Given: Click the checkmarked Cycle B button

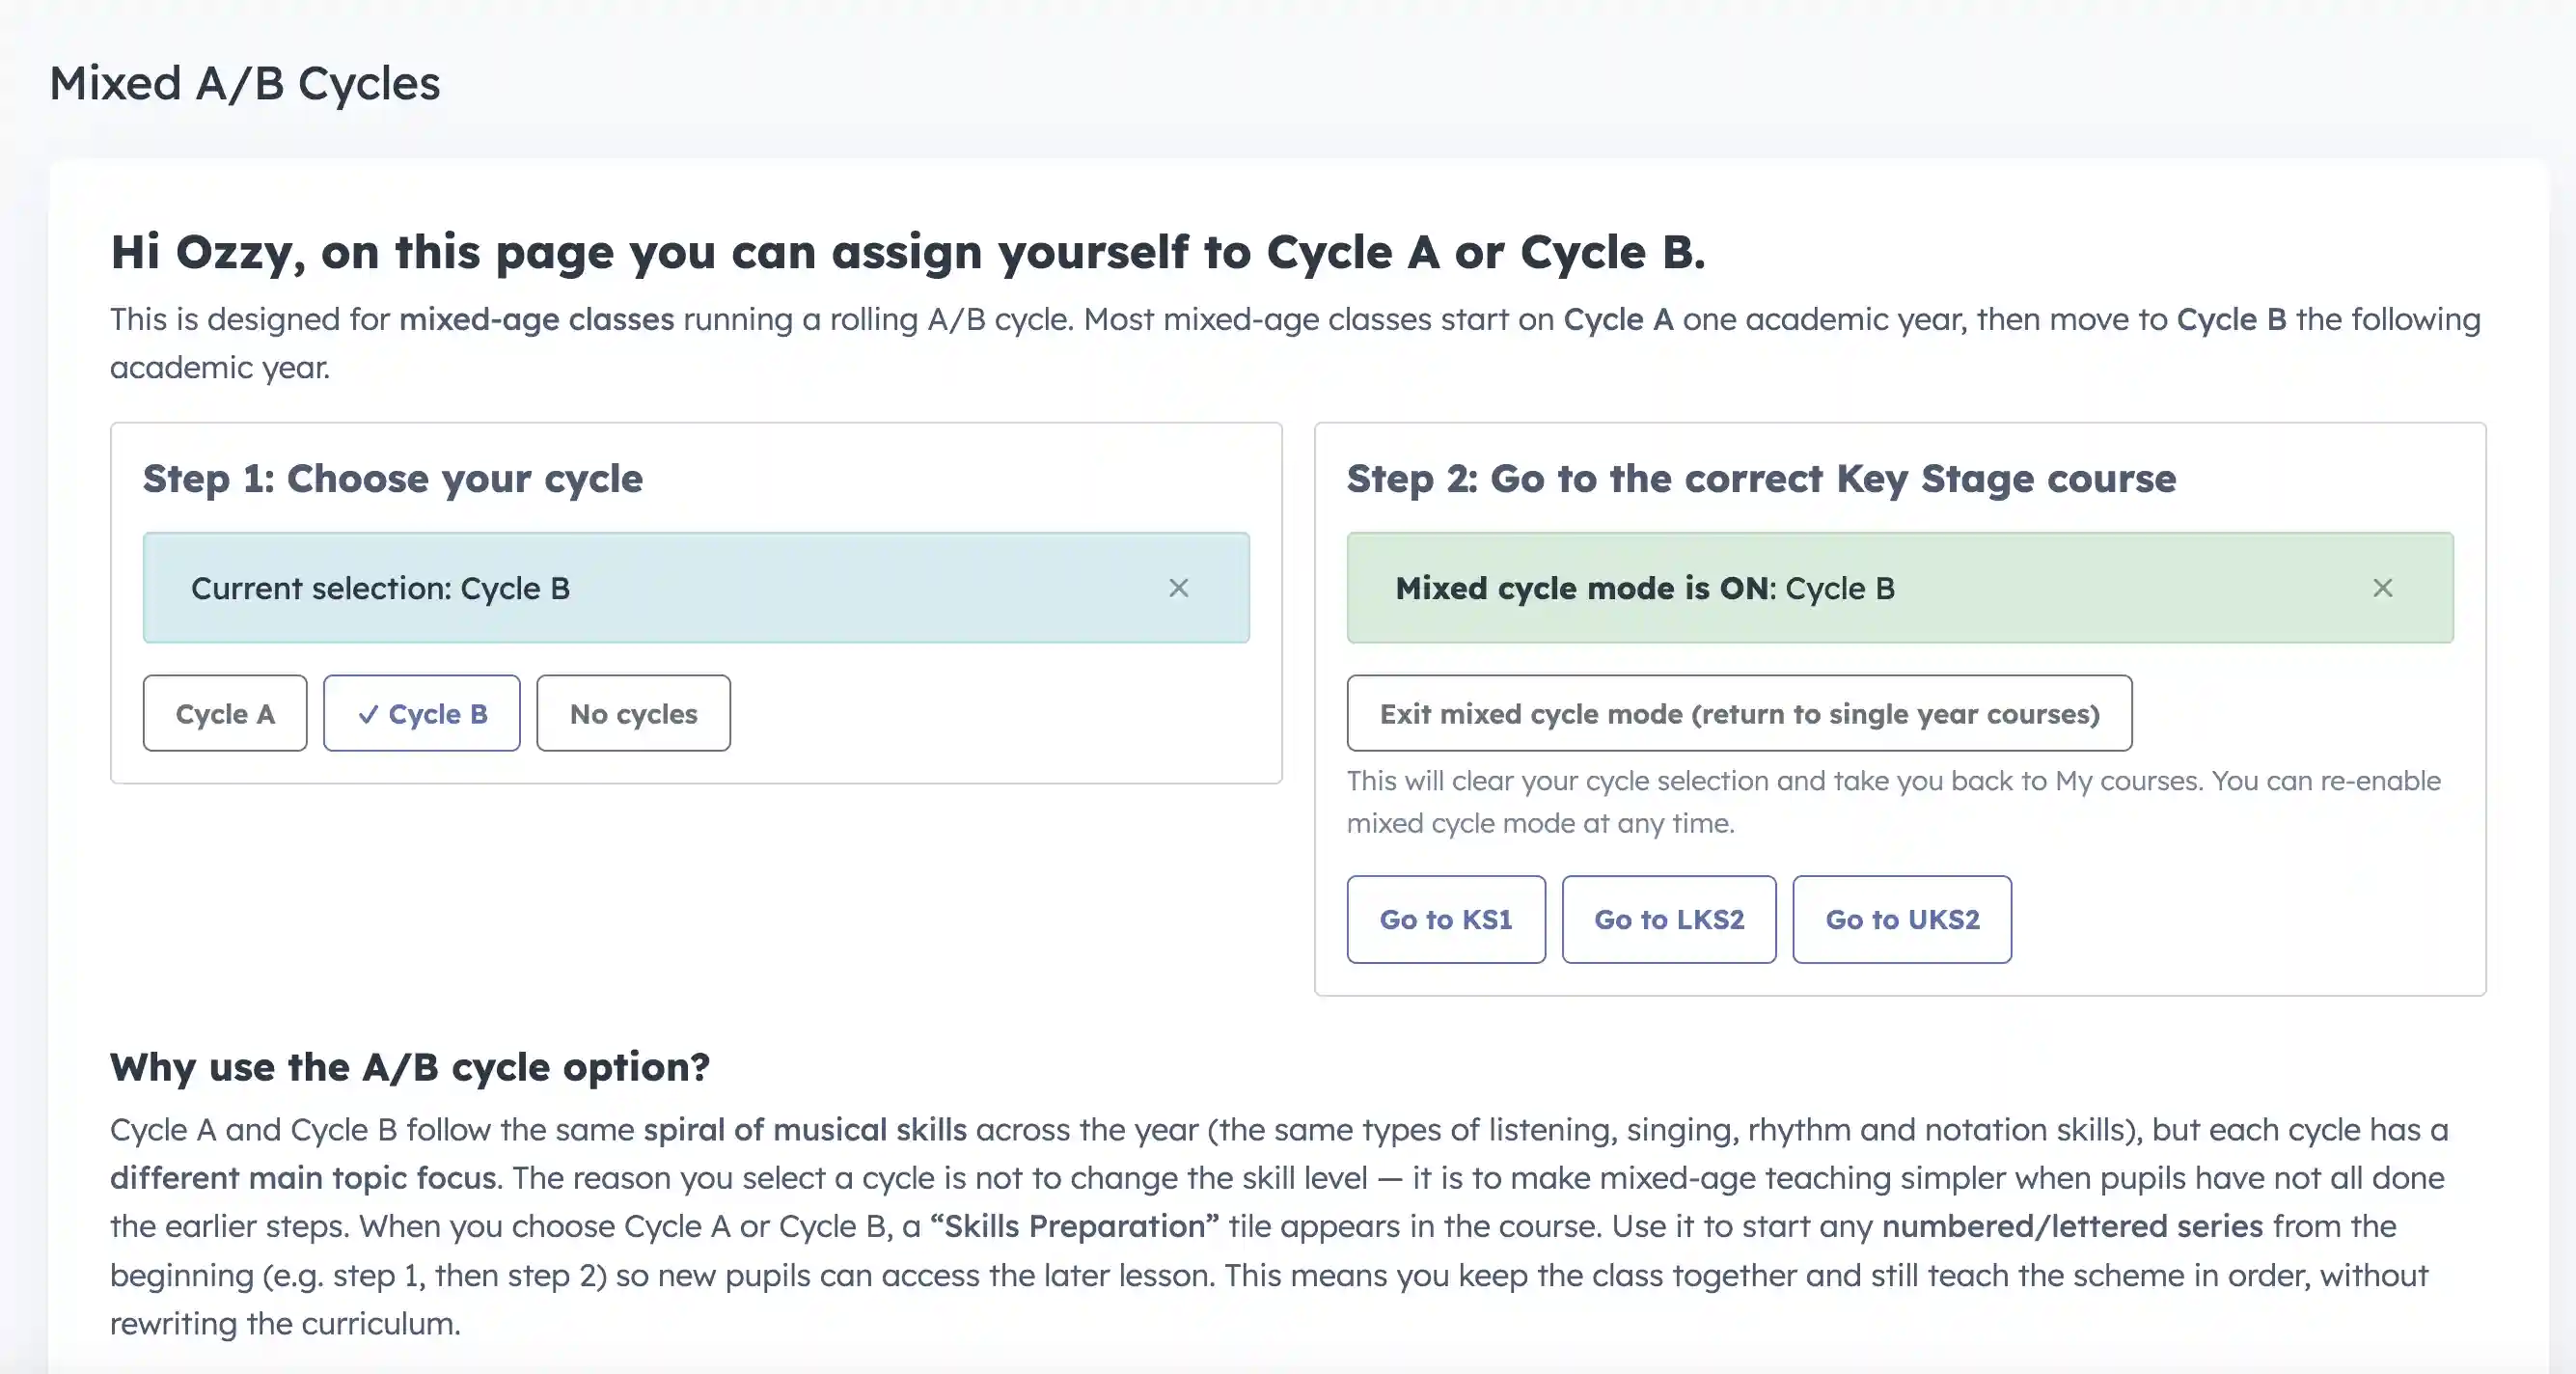Looking at the screenshot, I should point(421,713).
